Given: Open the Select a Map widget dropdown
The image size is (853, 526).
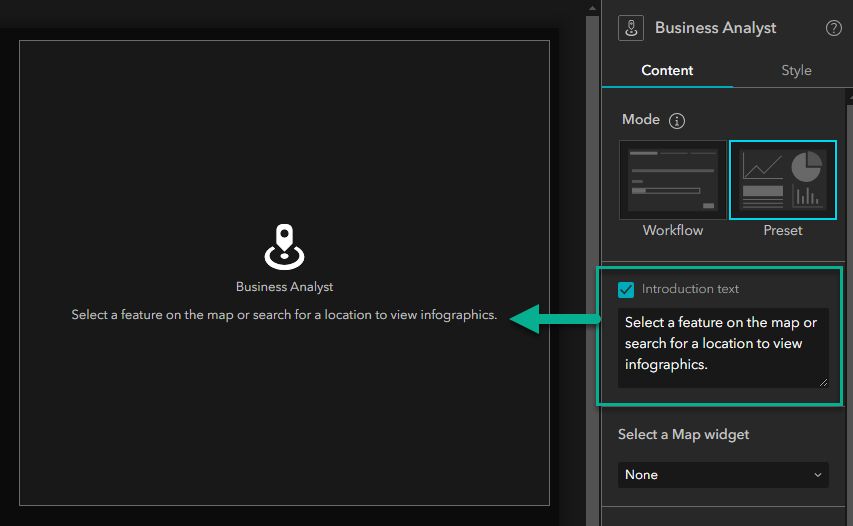Looking at the screenshot, I should coord(723,475).
